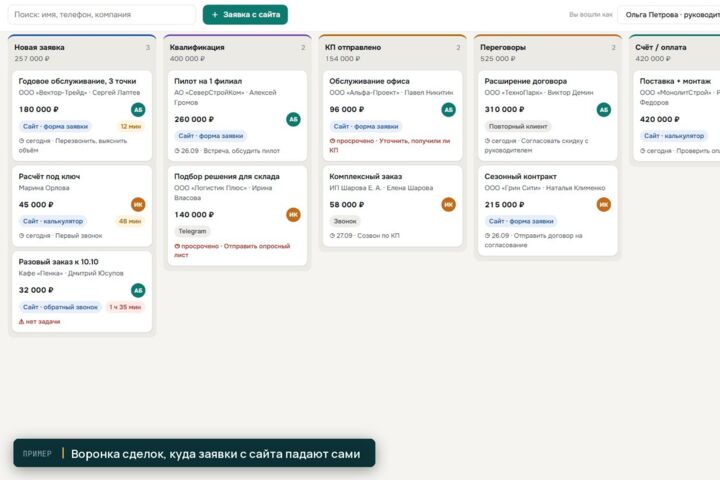This screenshot has height=480, width=720.
Task: Click task «Отправить договор на согласование»
Action: (x=533, y=240)
